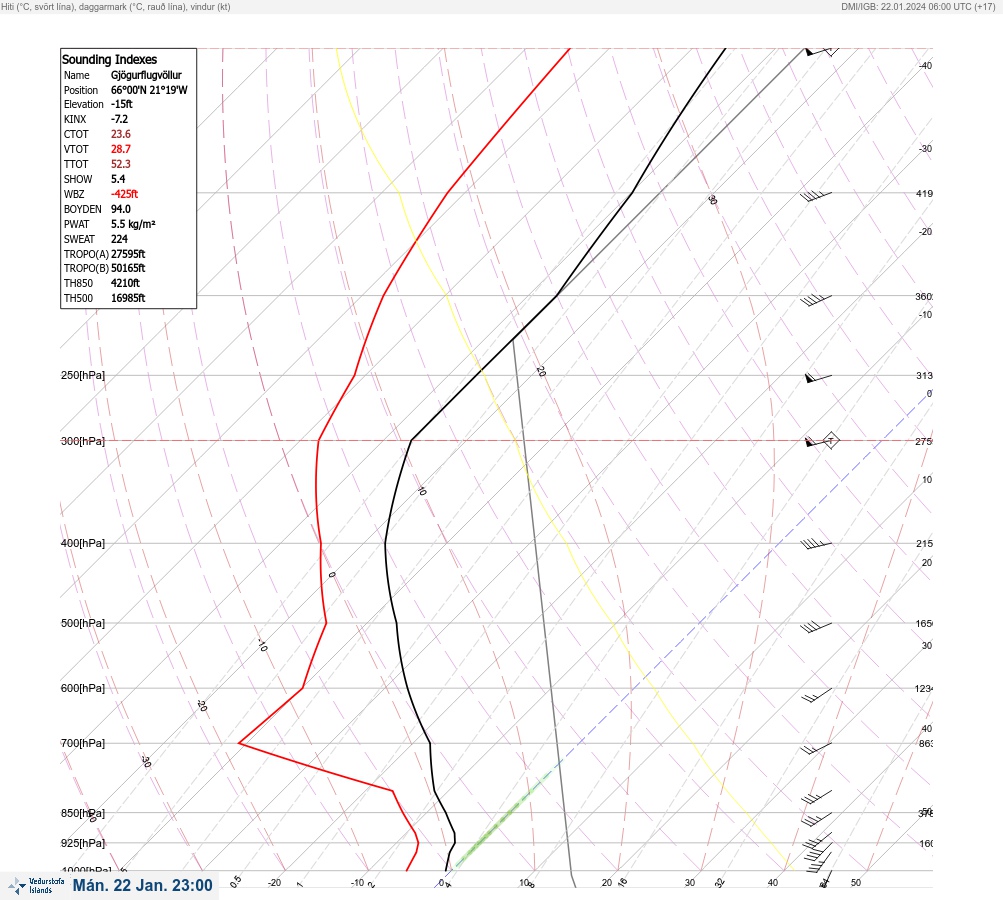Click the CTOT value 23.6
The height and width of the screenshot is (900, 1003).
pyautogui.click(x=121, y=134)
